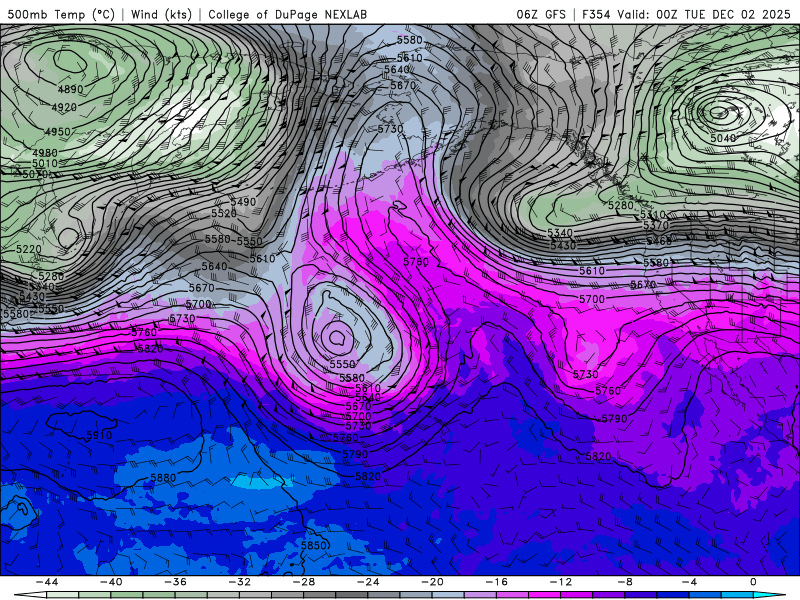Click the -44 colorbar tick label

[x=47, y=582]
